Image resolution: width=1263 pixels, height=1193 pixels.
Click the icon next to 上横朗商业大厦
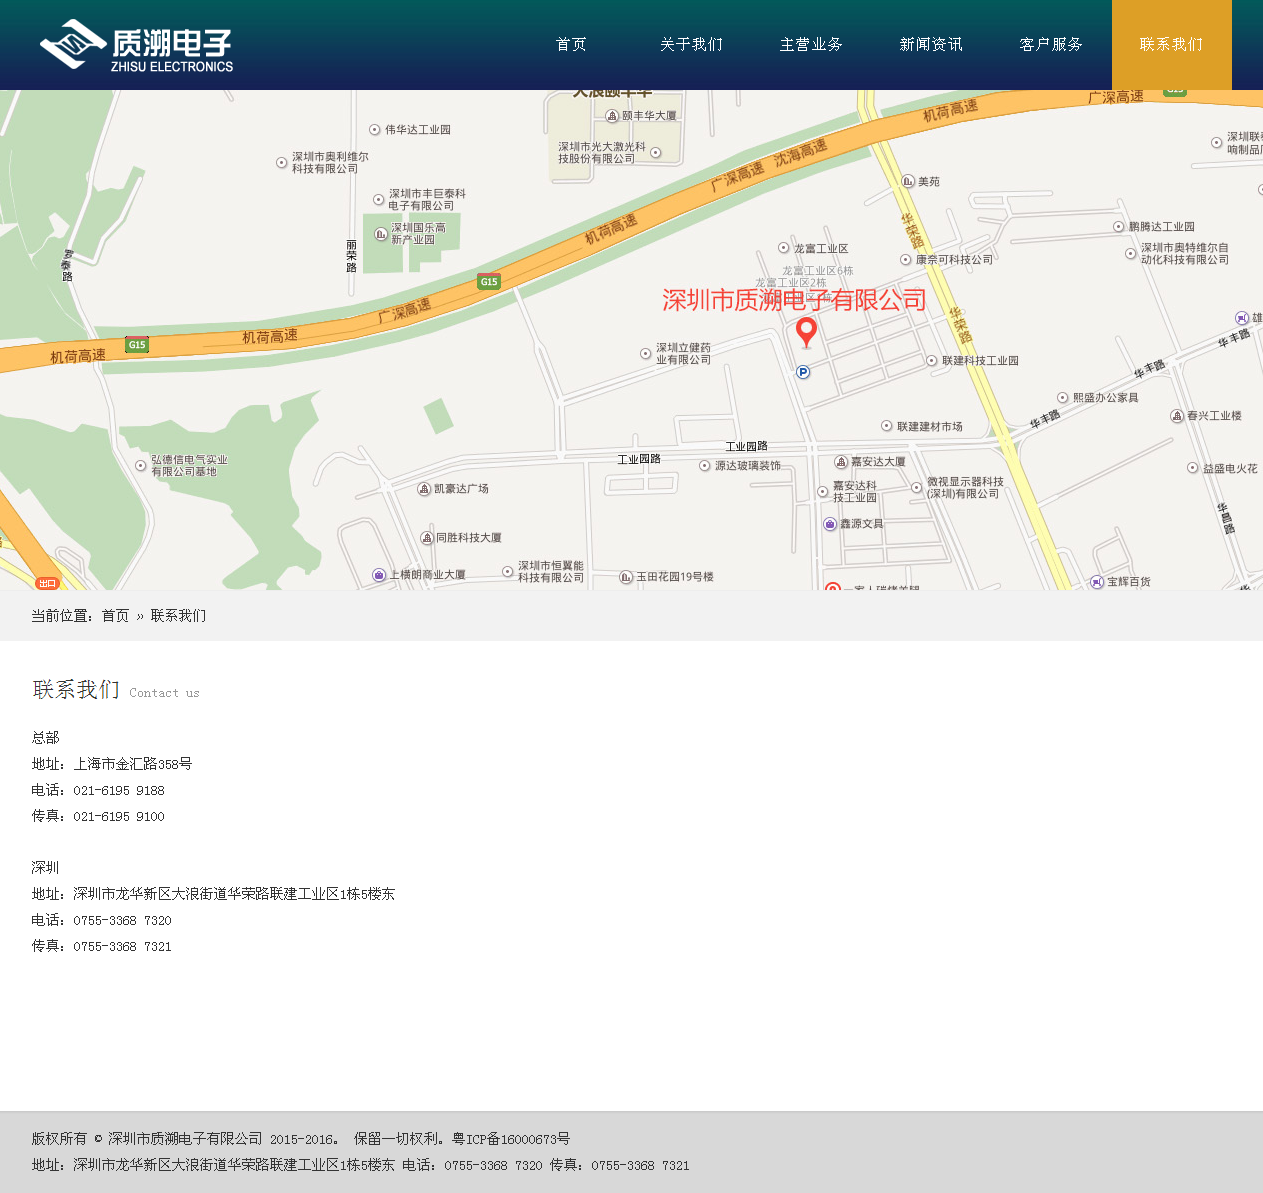[x=379, y=575]
